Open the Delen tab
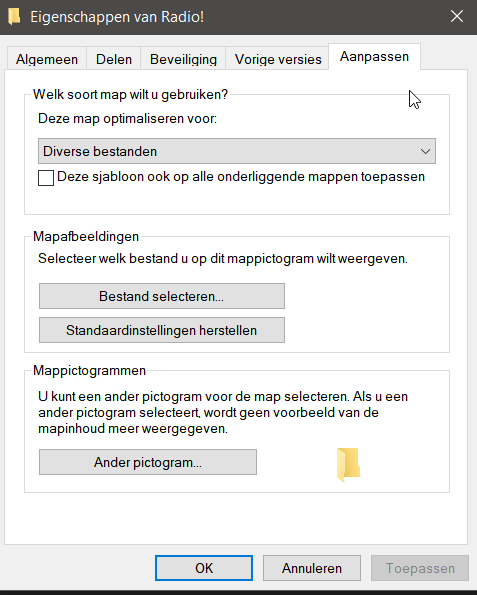Viewport: 477px width, 595px height. coord(114,59)
